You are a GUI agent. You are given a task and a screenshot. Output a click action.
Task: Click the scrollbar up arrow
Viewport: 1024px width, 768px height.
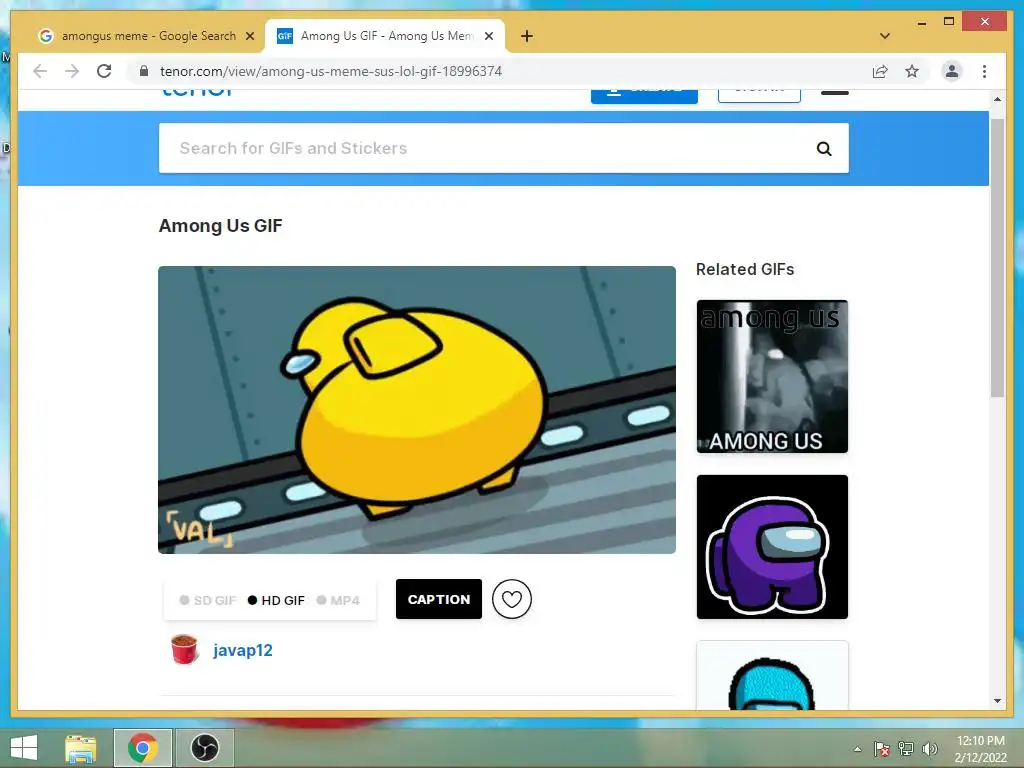pos(997,99)
